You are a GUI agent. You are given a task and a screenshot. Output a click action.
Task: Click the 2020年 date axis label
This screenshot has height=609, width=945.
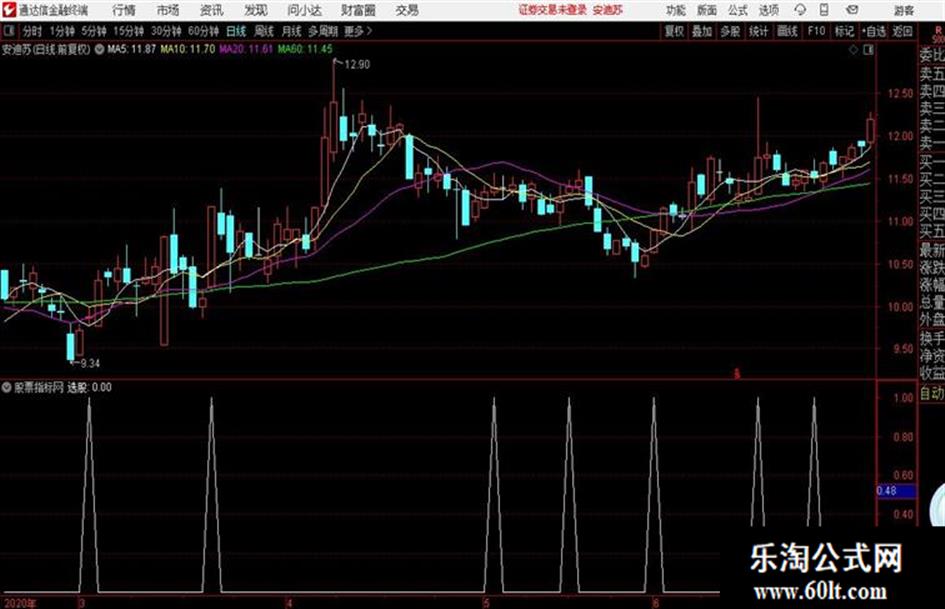click(x=20, y=604)
